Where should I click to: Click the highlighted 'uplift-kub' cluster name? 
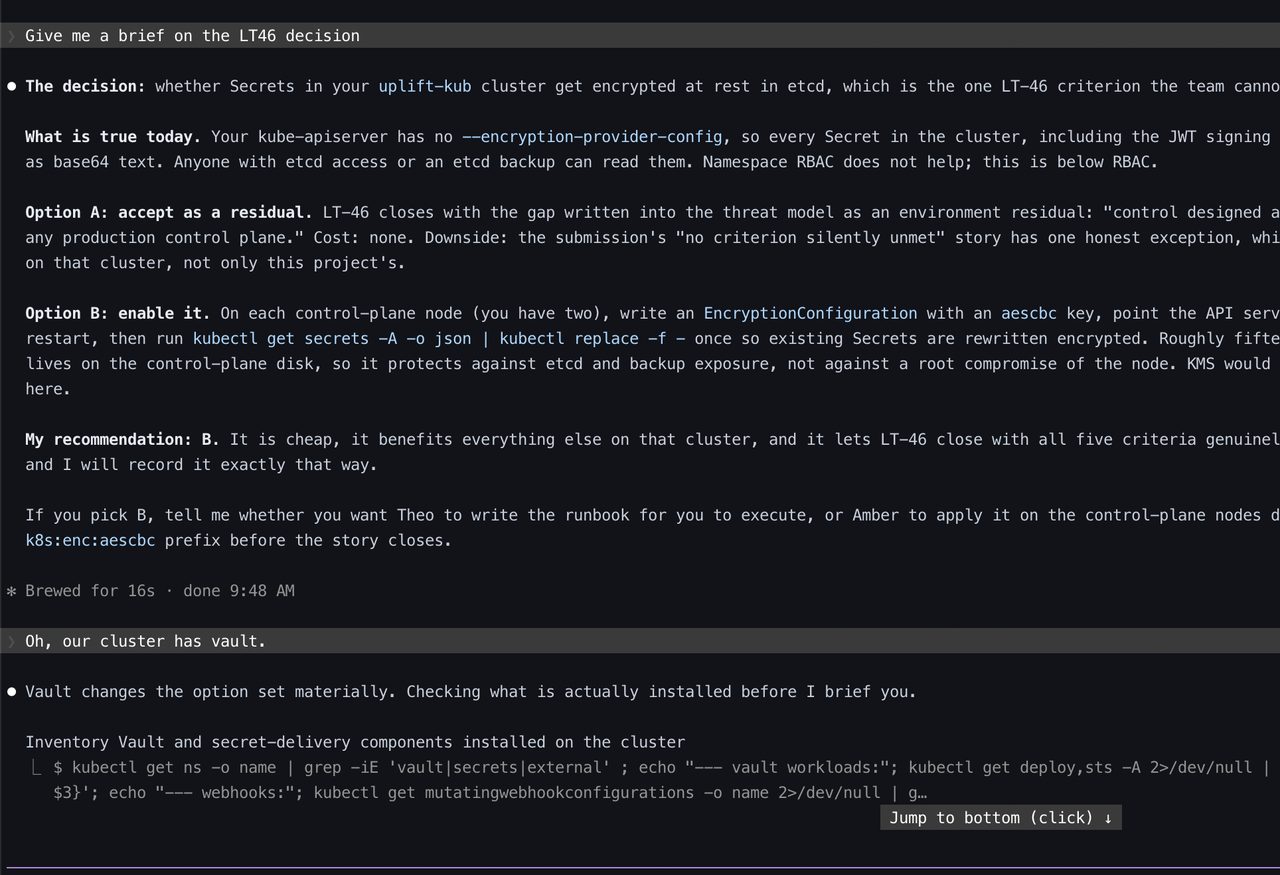425,86
